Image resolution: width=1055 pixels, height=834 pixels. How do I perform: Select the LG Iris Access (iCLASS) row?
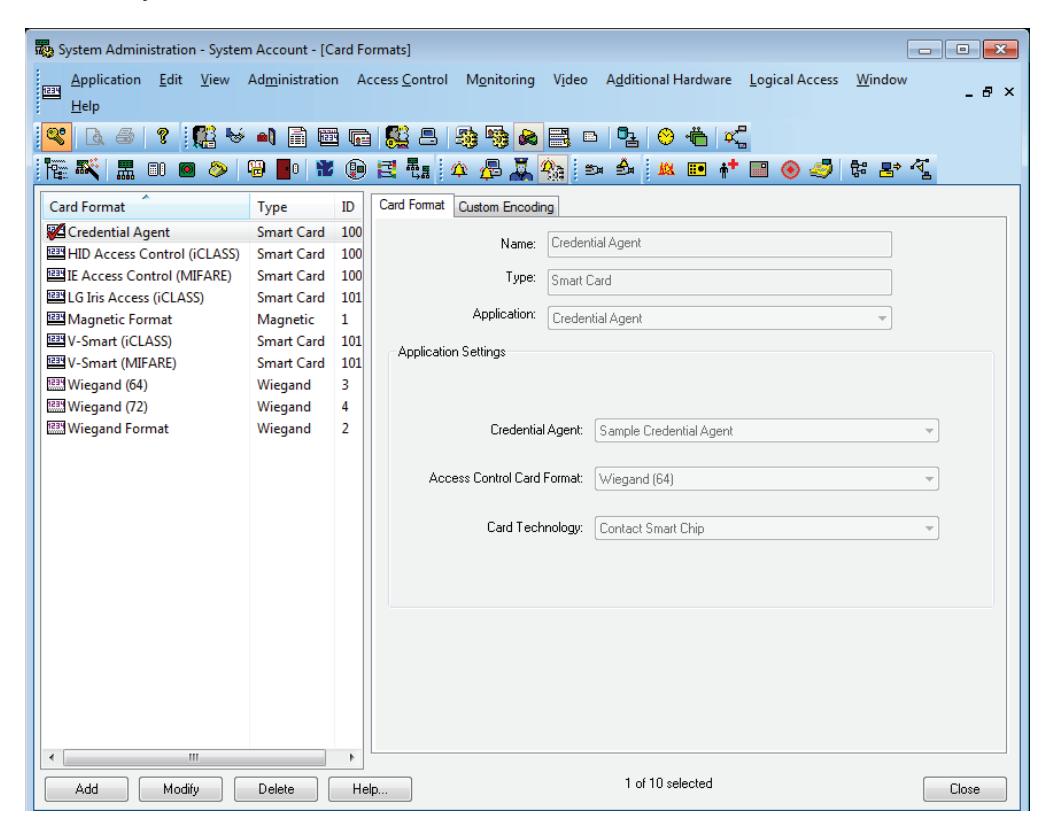click(x=203, y=297)
